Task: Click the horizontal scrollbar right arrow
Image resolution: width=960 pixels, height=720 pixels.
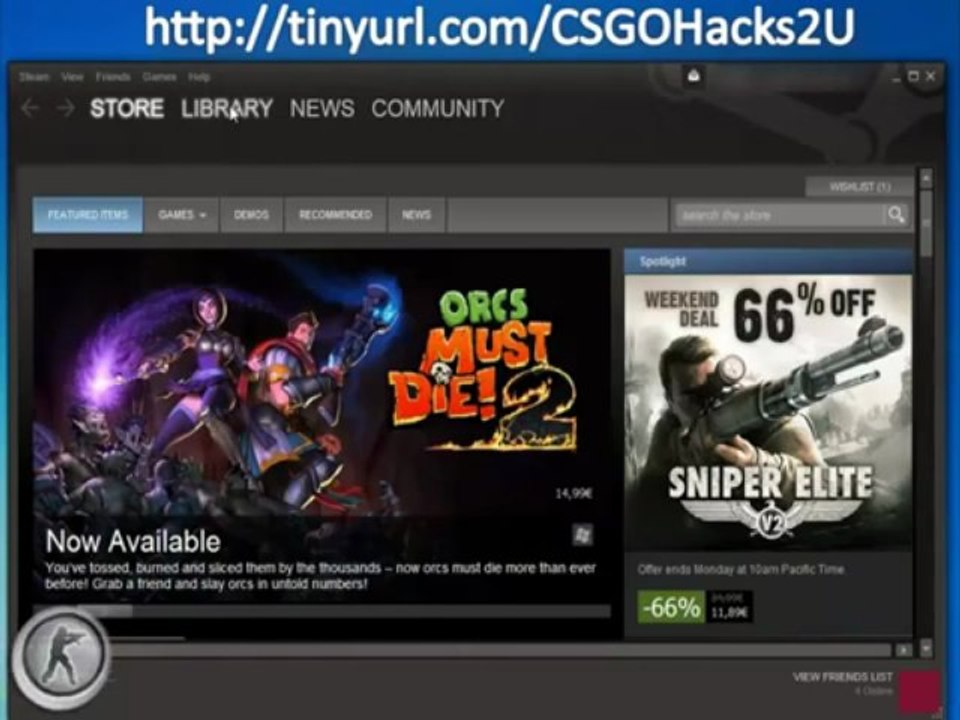Action: click(903, 650)
